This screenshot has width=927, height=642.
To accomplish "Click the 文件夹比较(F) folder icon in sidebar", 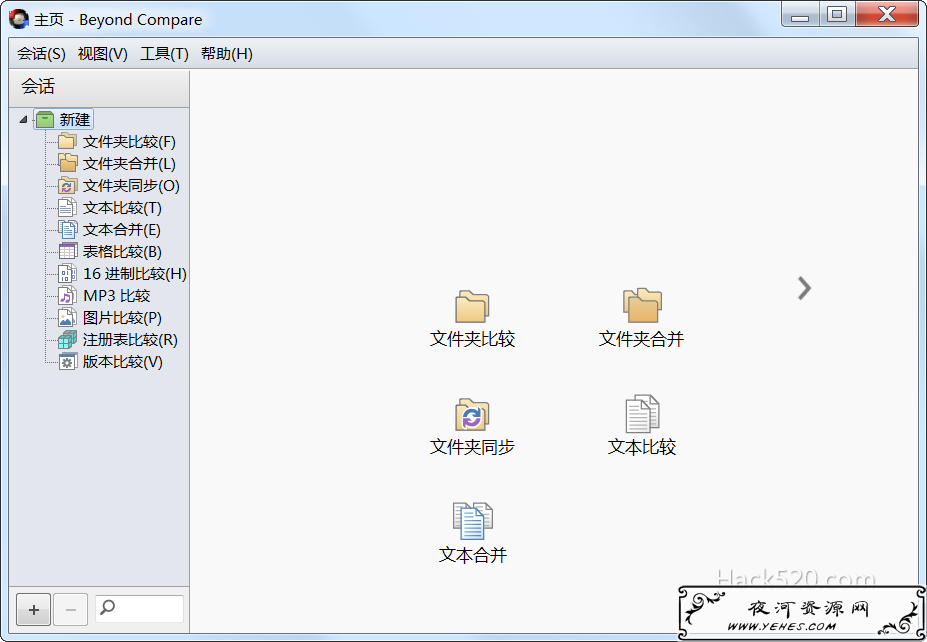I will coord(67,141).
